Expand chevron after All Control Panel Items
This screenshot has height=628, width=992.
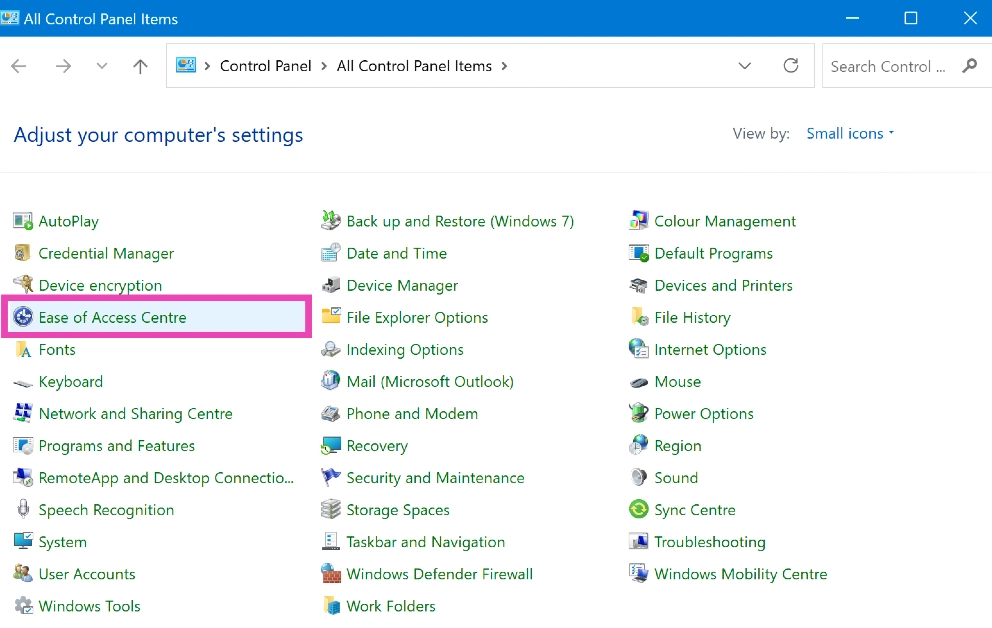(504, 66)
